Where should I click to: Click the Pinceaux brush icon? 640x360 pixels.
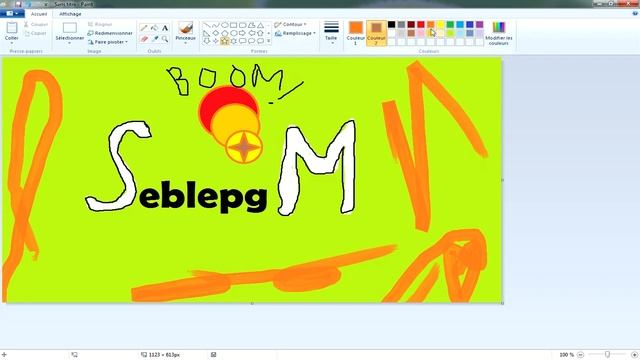click(x=186, y=28)
